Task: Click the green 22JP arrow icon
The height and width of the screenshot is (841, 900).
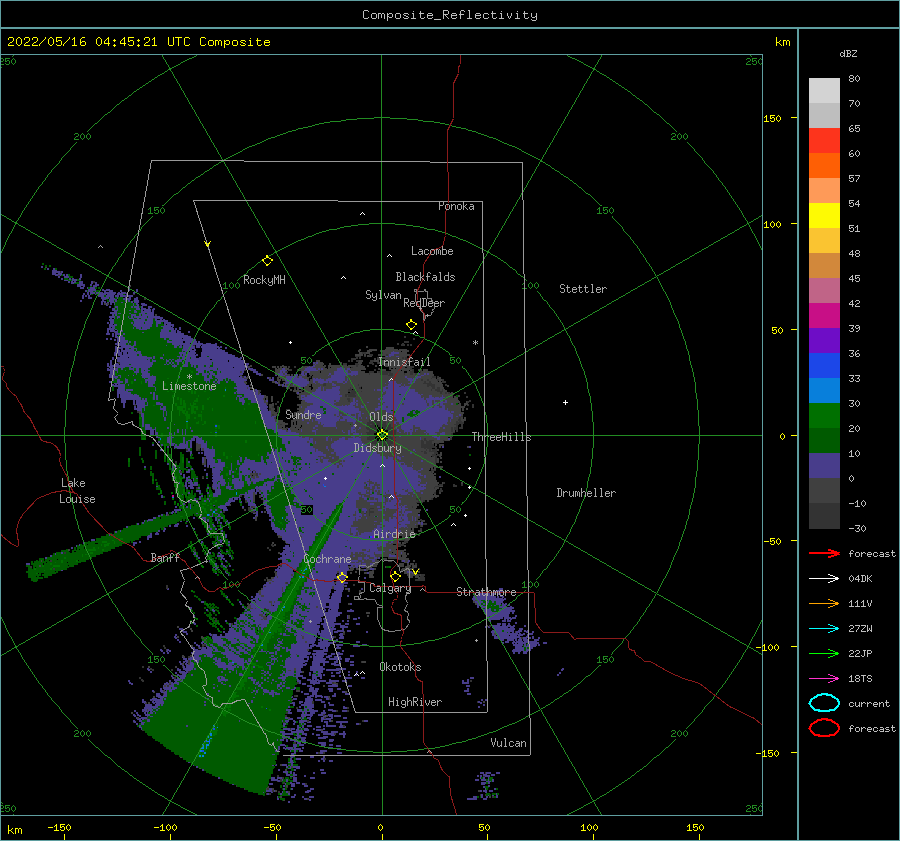Action: (824, 653)
